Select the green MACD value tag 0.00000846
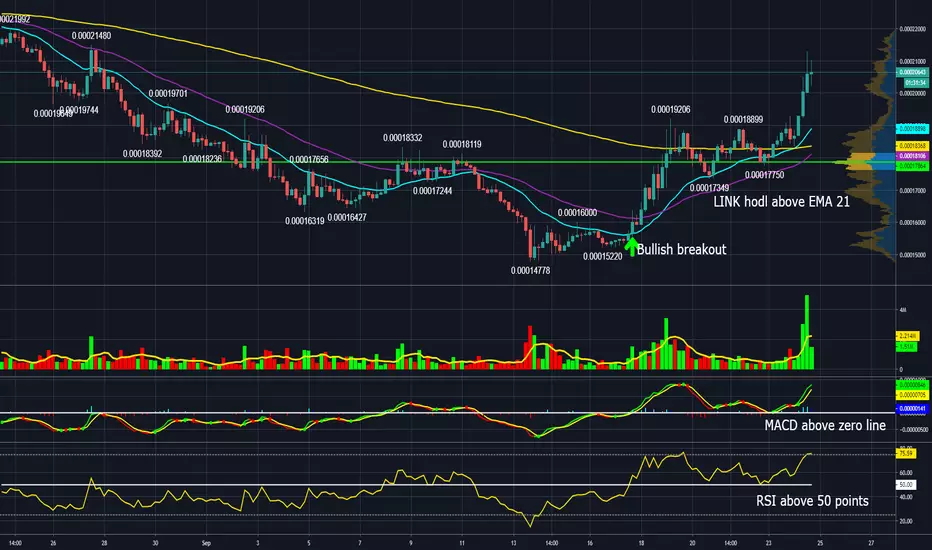The height and width of the screenshot is (550, 932). 912,385
